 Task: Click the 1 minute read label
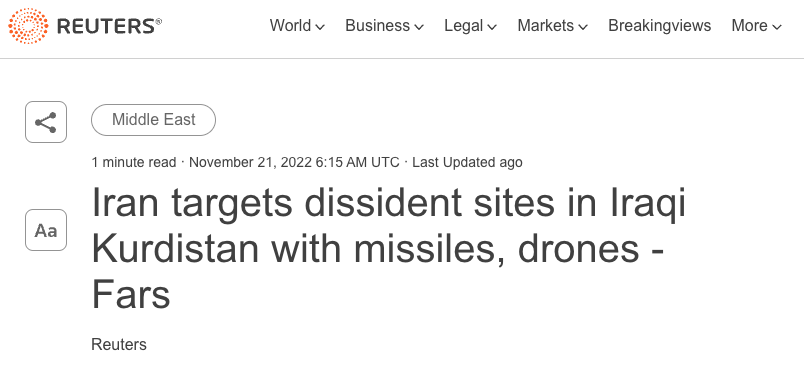134,163
